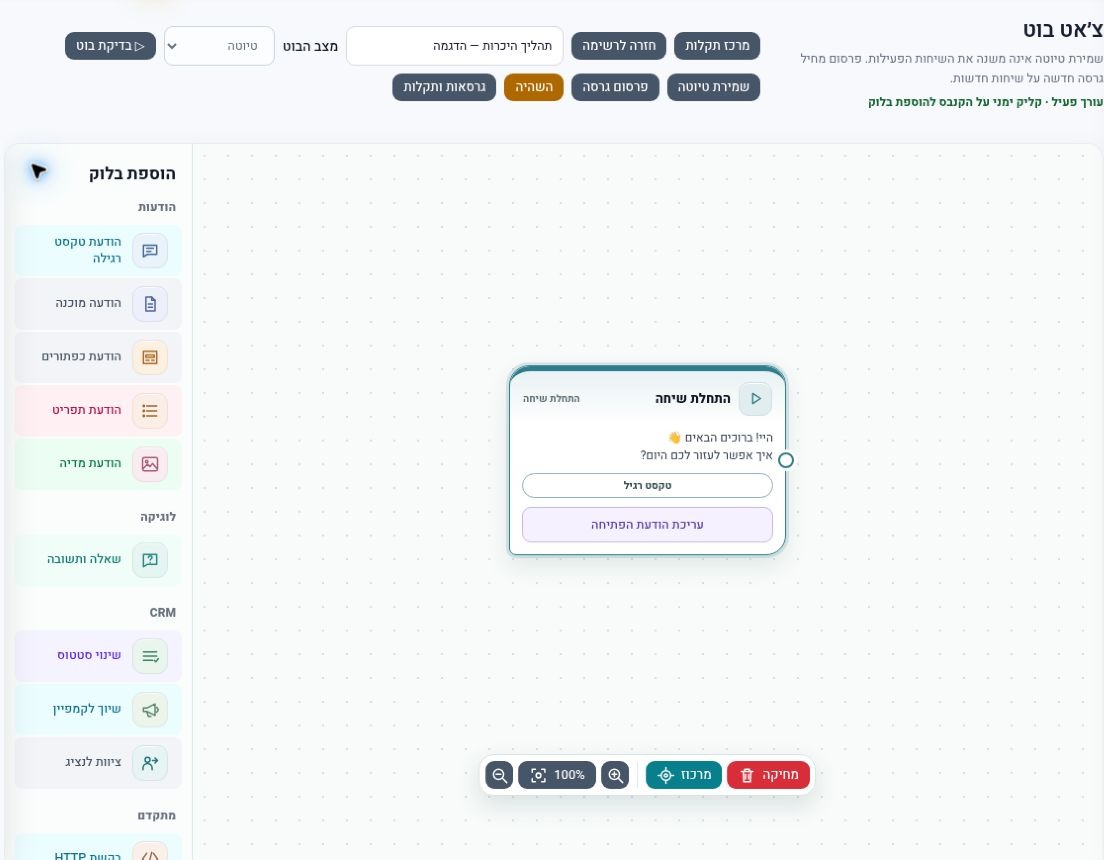Zoom out the canvas with minus magnifier

pyautogui.click(x=499, y=775)
